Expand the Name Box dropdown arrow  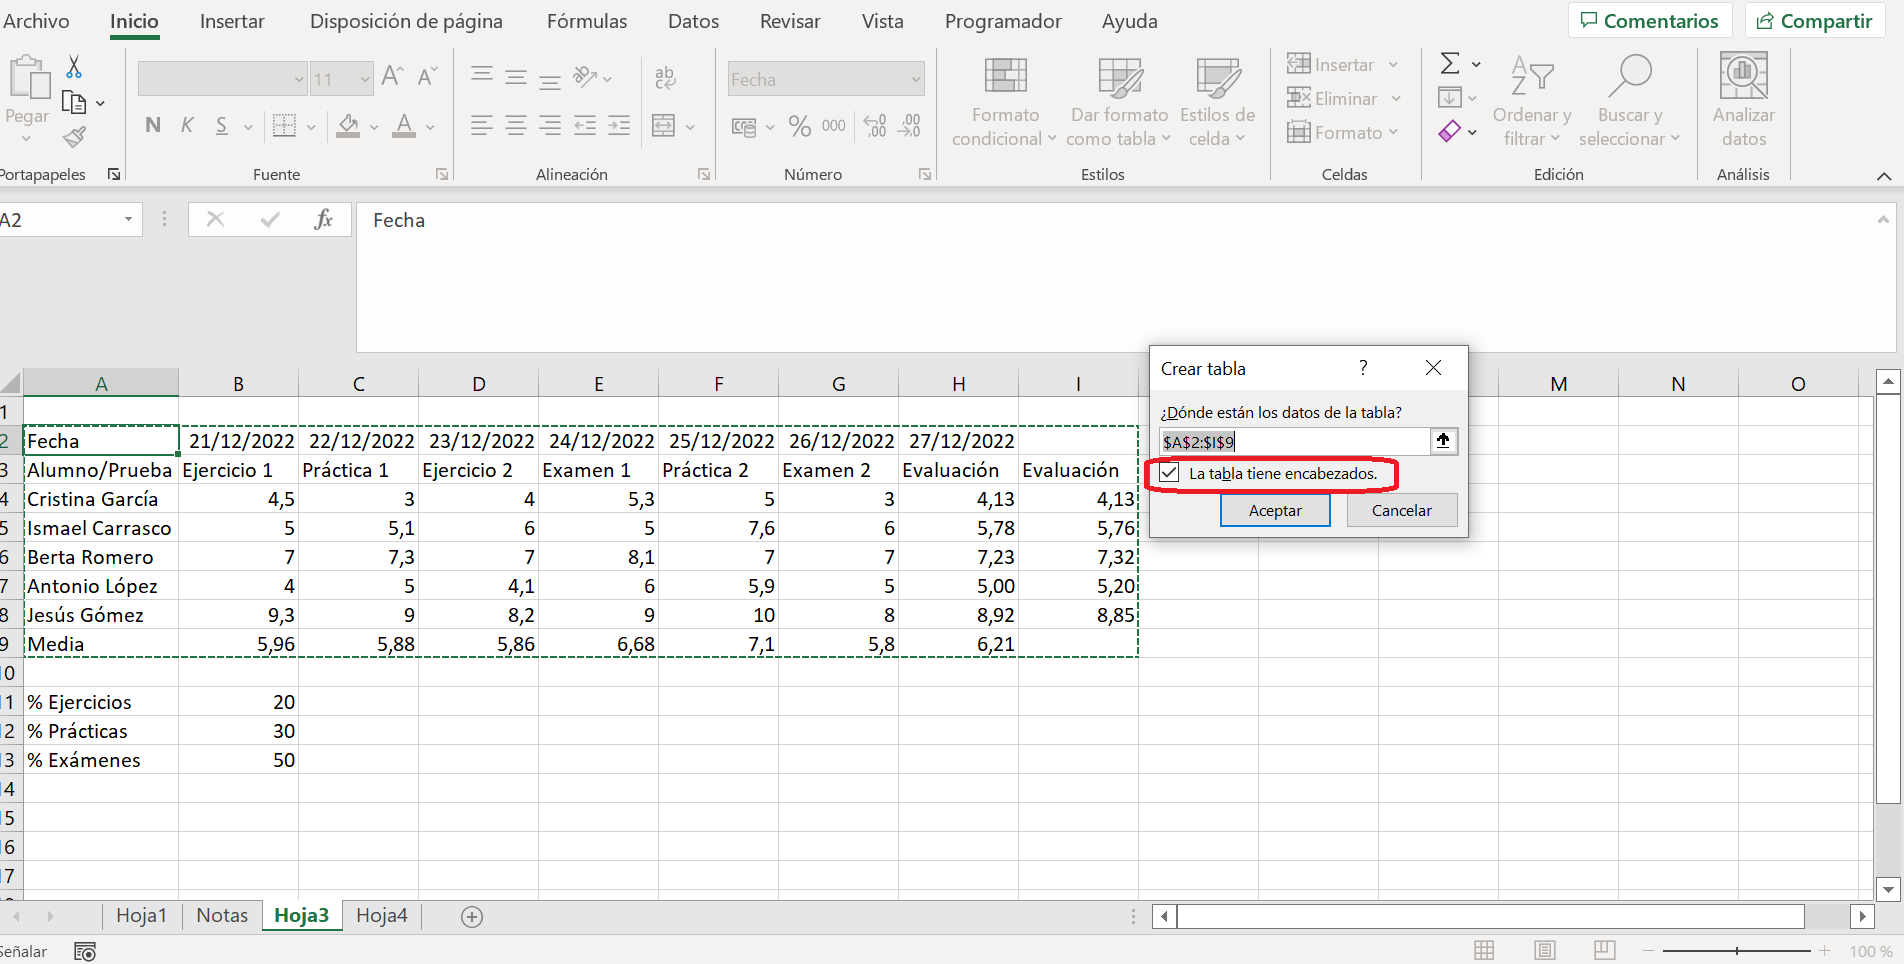pyautogui.click(x=128, y=220)
